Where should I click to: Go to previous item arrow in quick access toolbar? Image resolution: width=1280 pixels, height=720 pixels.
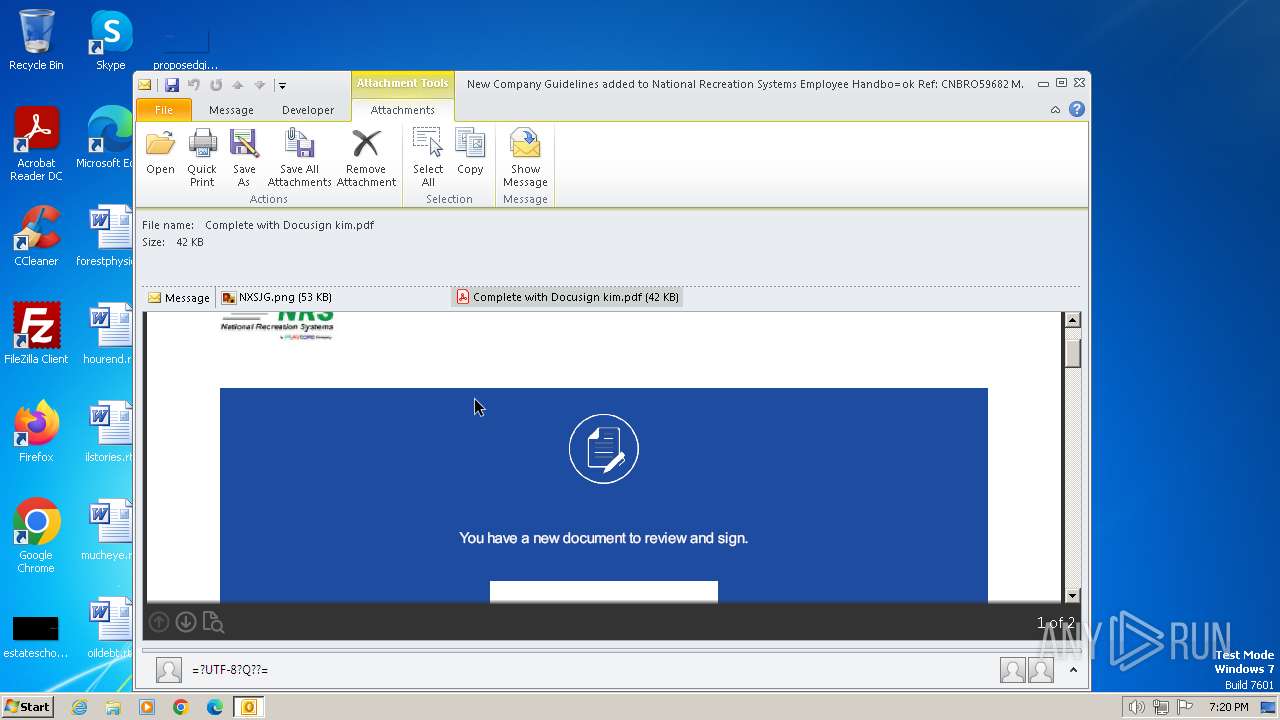238,85
